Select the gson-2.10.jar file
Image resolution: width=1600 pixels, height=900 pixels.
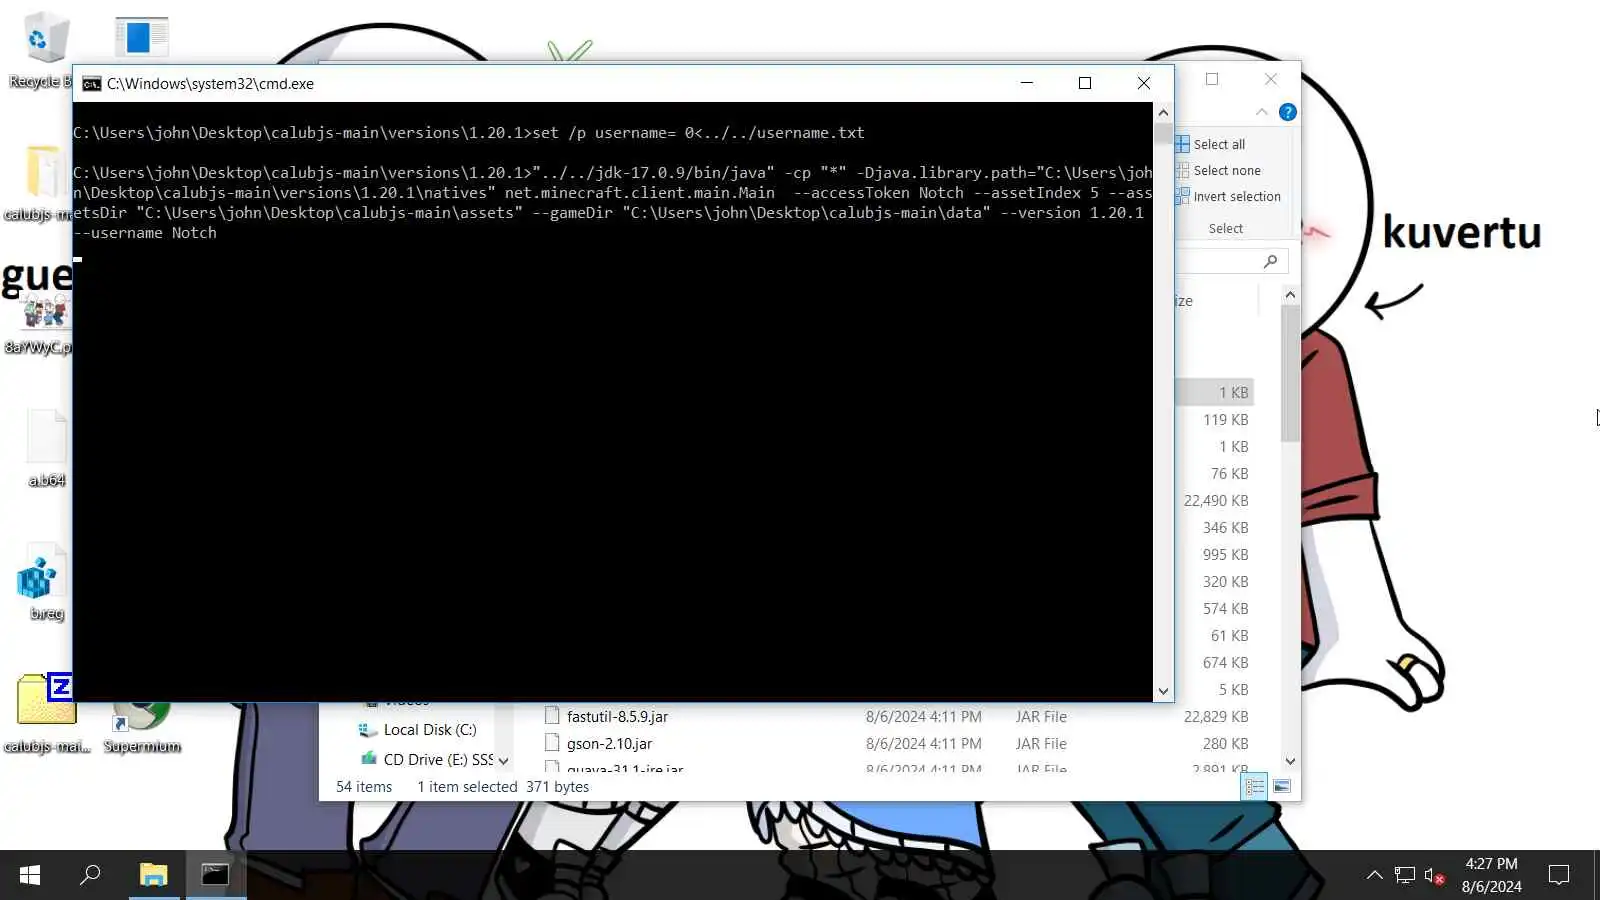[x=609, y=743]
